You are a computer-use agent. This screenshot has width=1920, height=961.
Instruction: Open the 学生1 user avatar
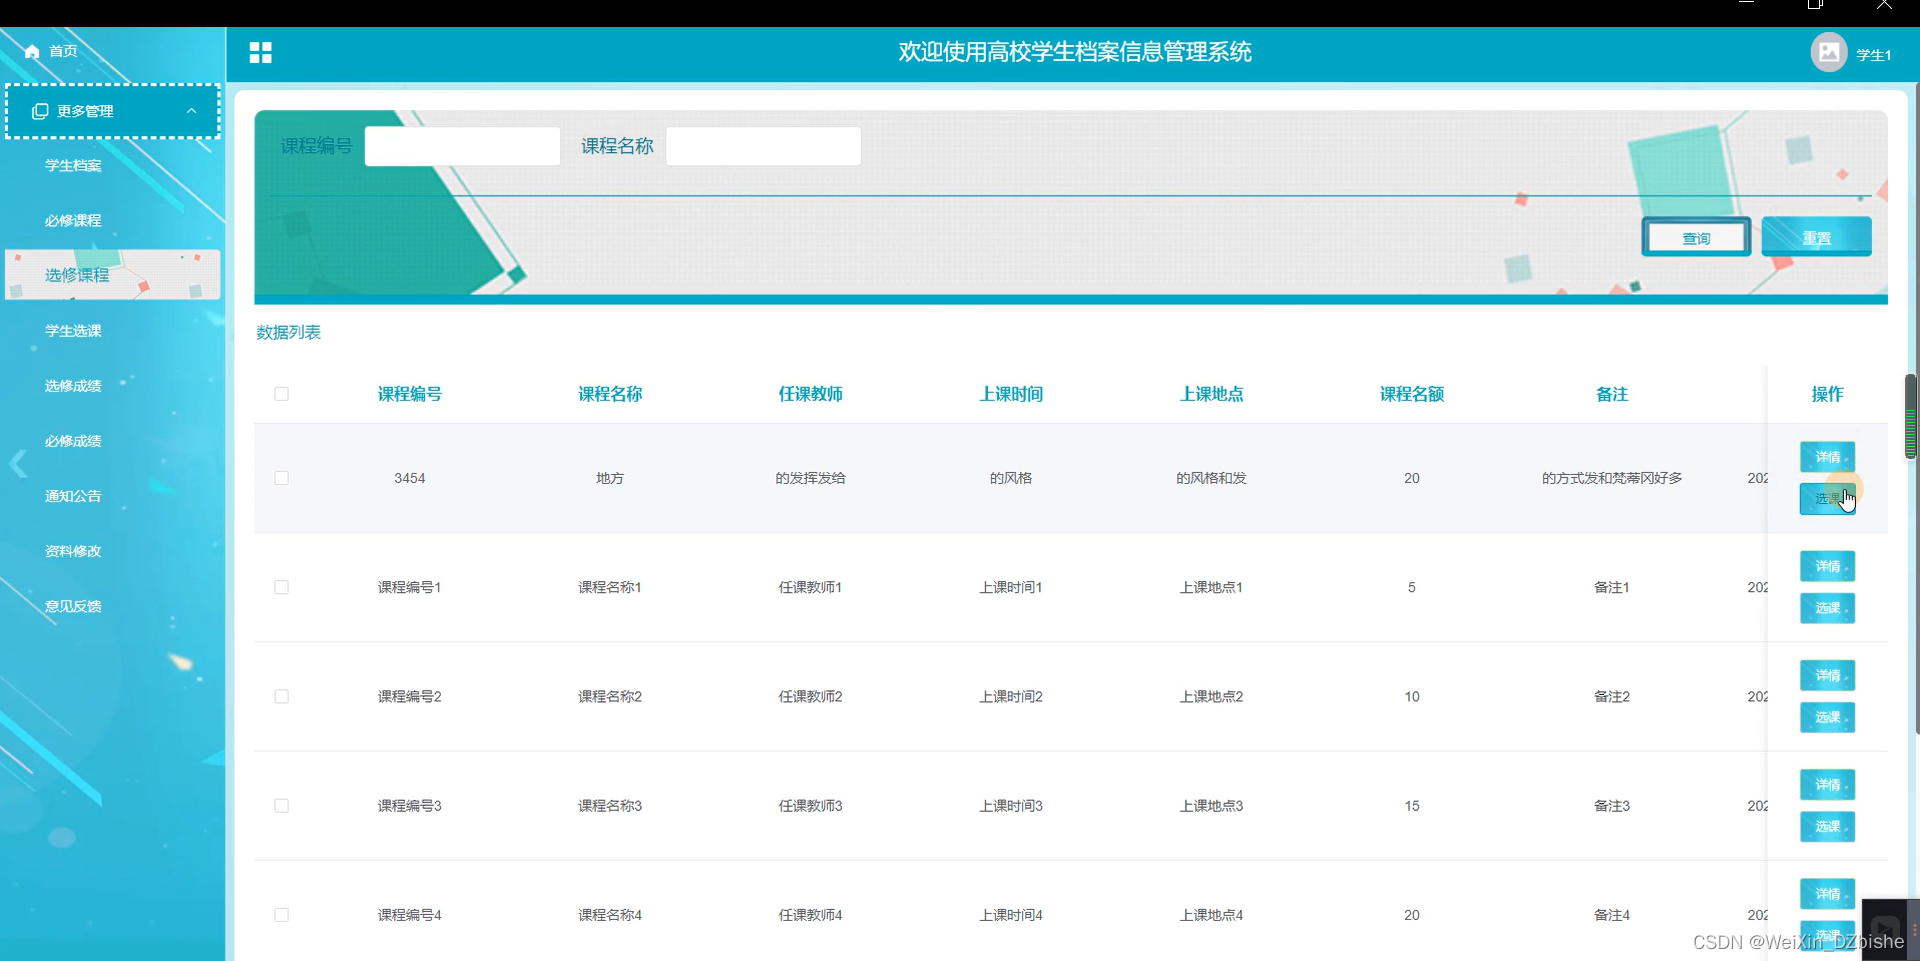(x=1829, y=52)
